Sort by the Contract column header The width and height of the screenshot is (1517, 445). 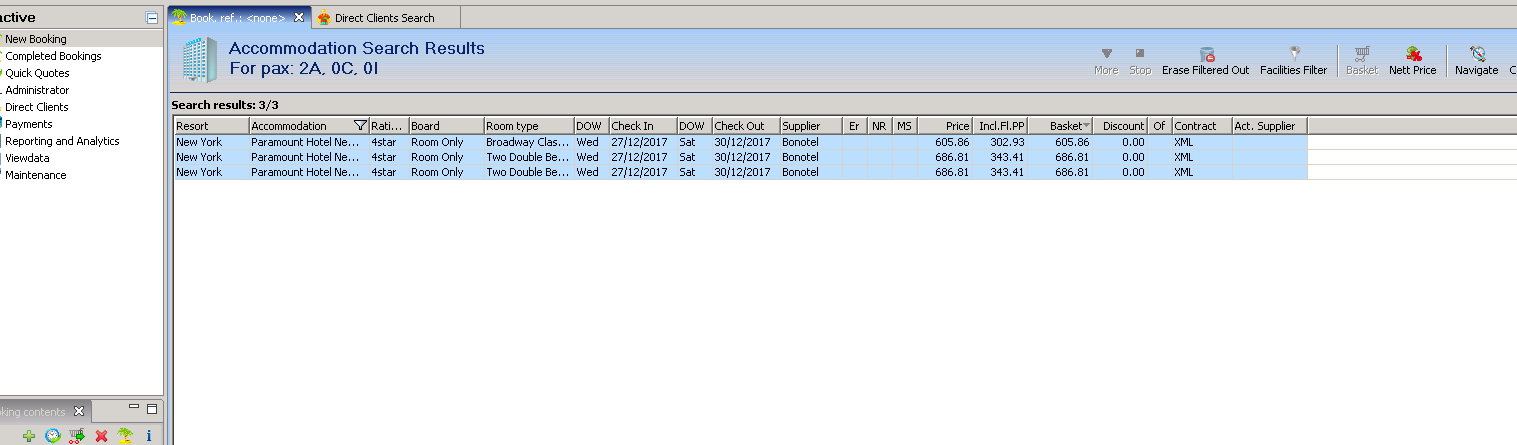tap(1202, 126)
